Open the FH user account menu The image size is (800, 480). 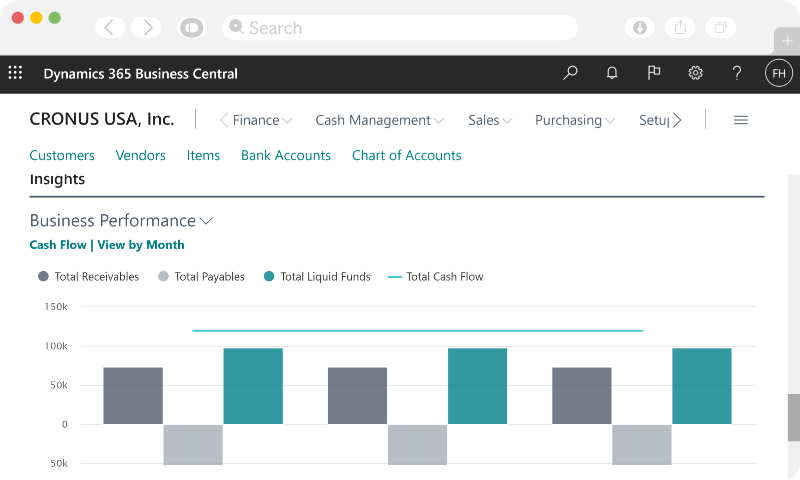(779, 73)
